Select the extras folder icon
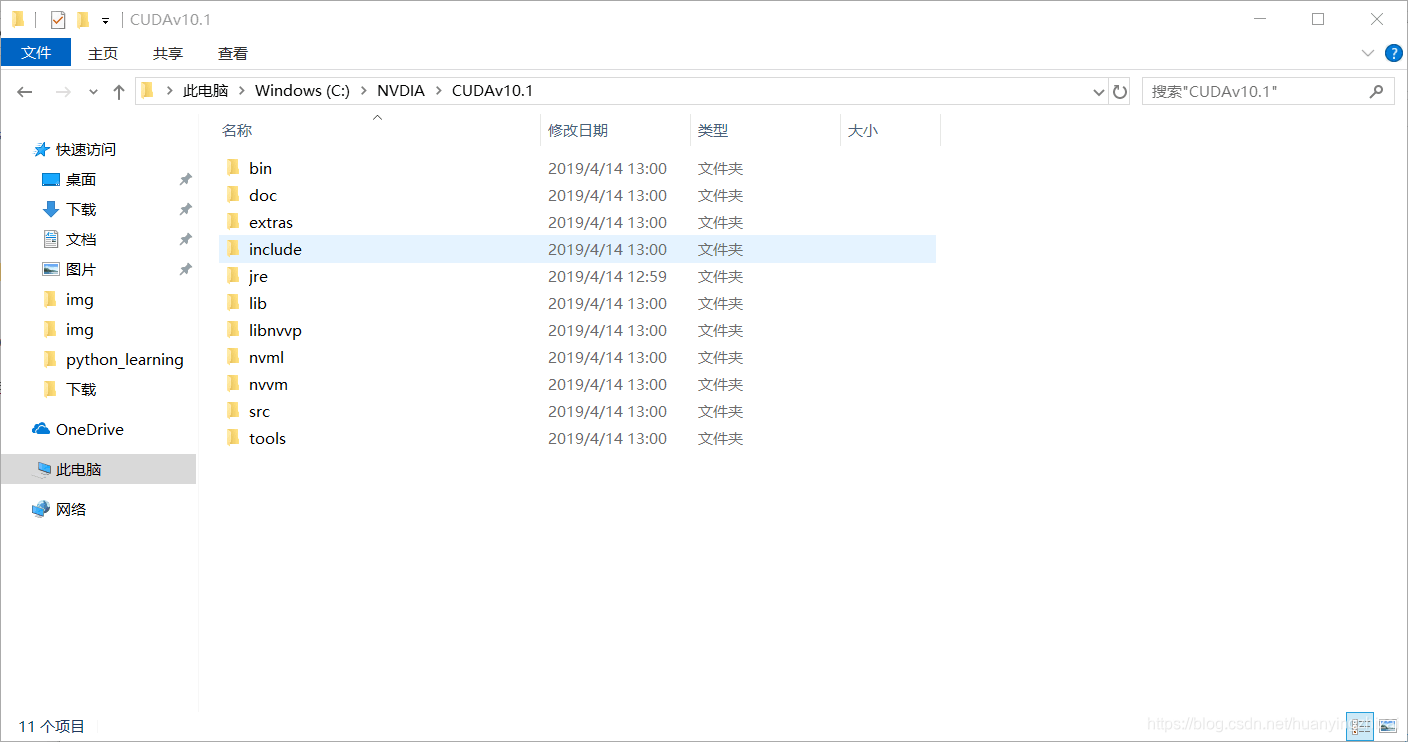 click(x=233, y=222)
